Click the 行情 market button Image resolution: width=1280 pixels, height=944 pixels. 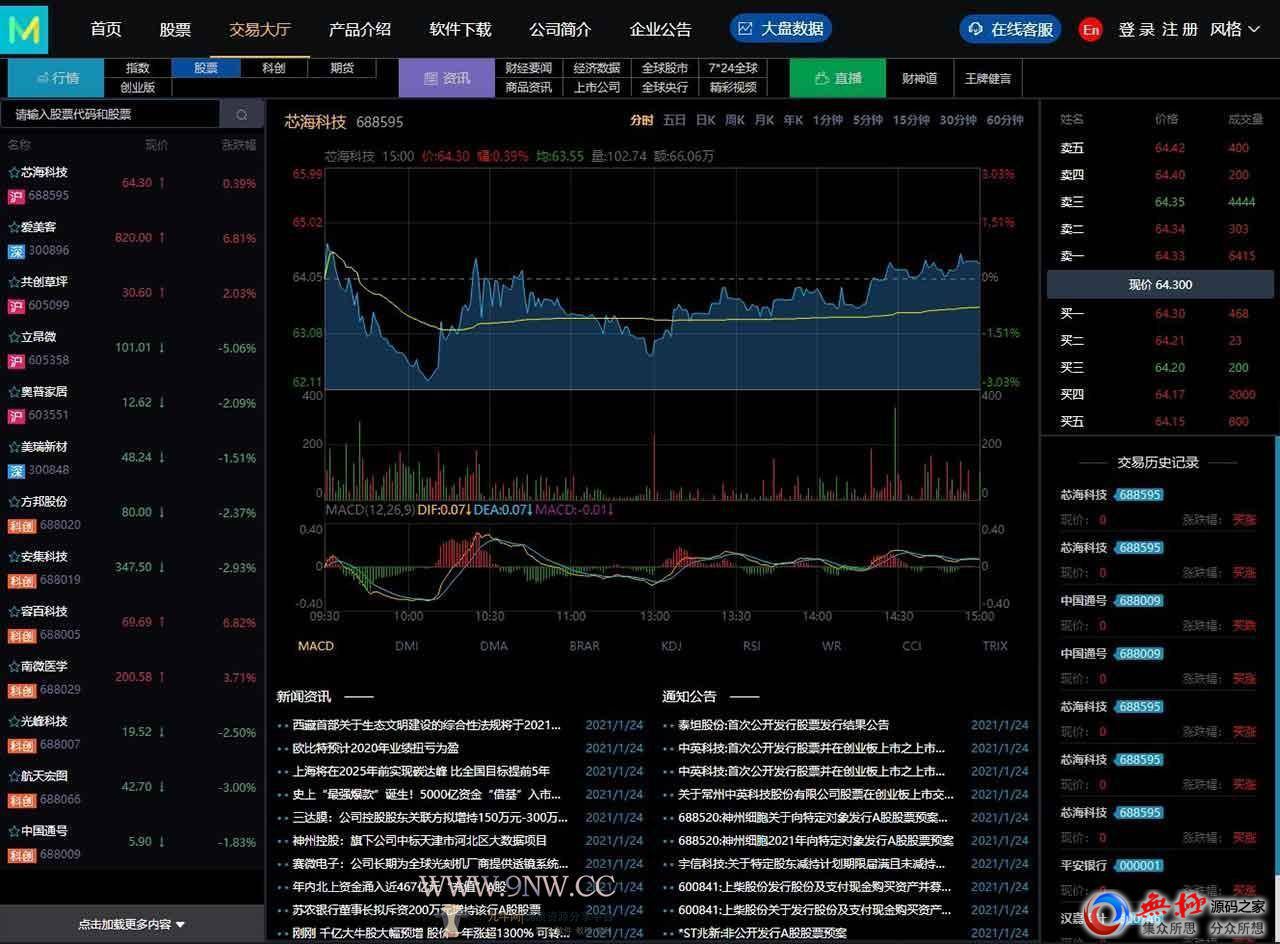click(57, 78)
